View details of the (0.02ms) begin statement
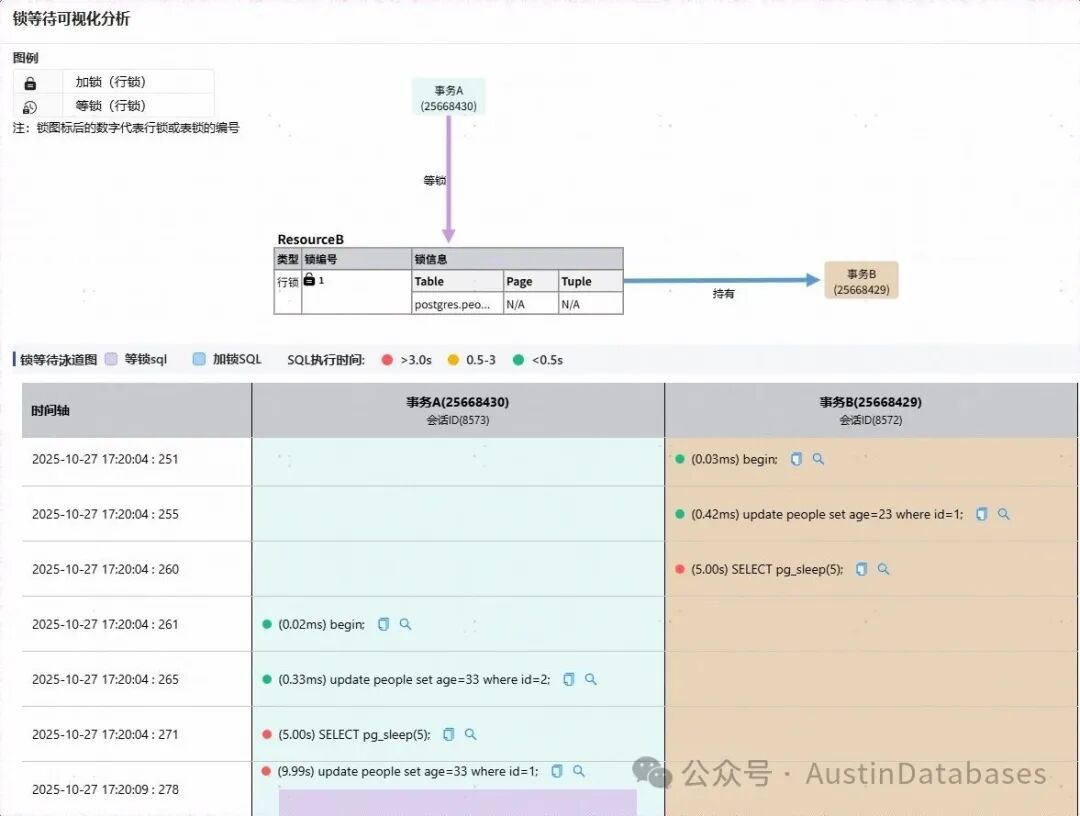1080x816 pixels. pos(405,624)
